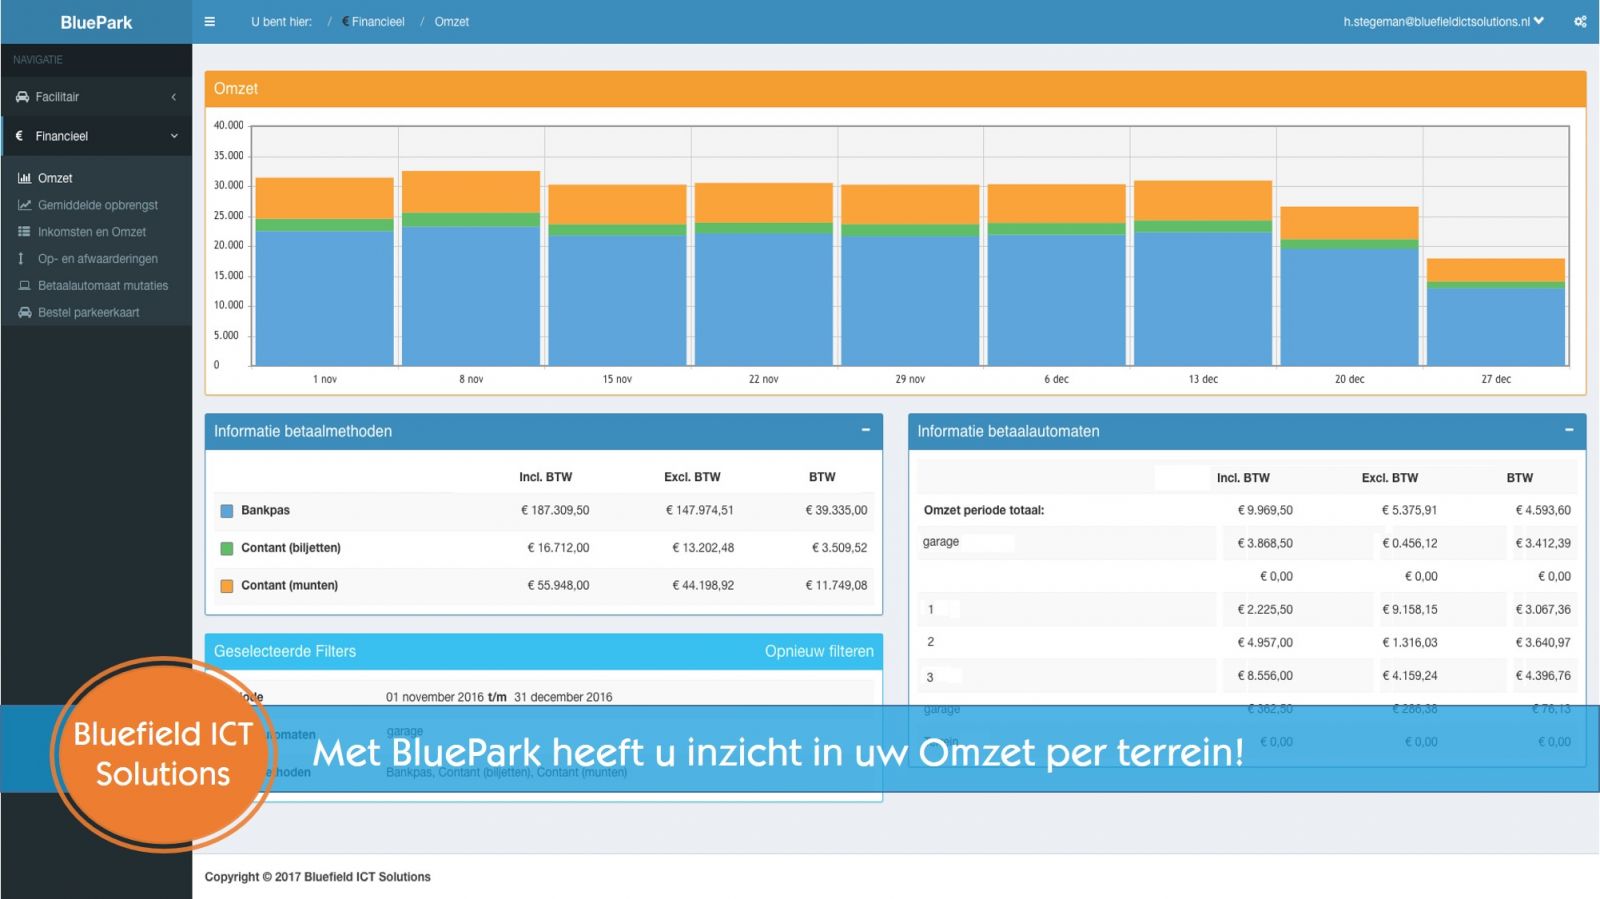Open Inkomsten en Omzet page
The image size is (1600, 899).
coord(92,232)
